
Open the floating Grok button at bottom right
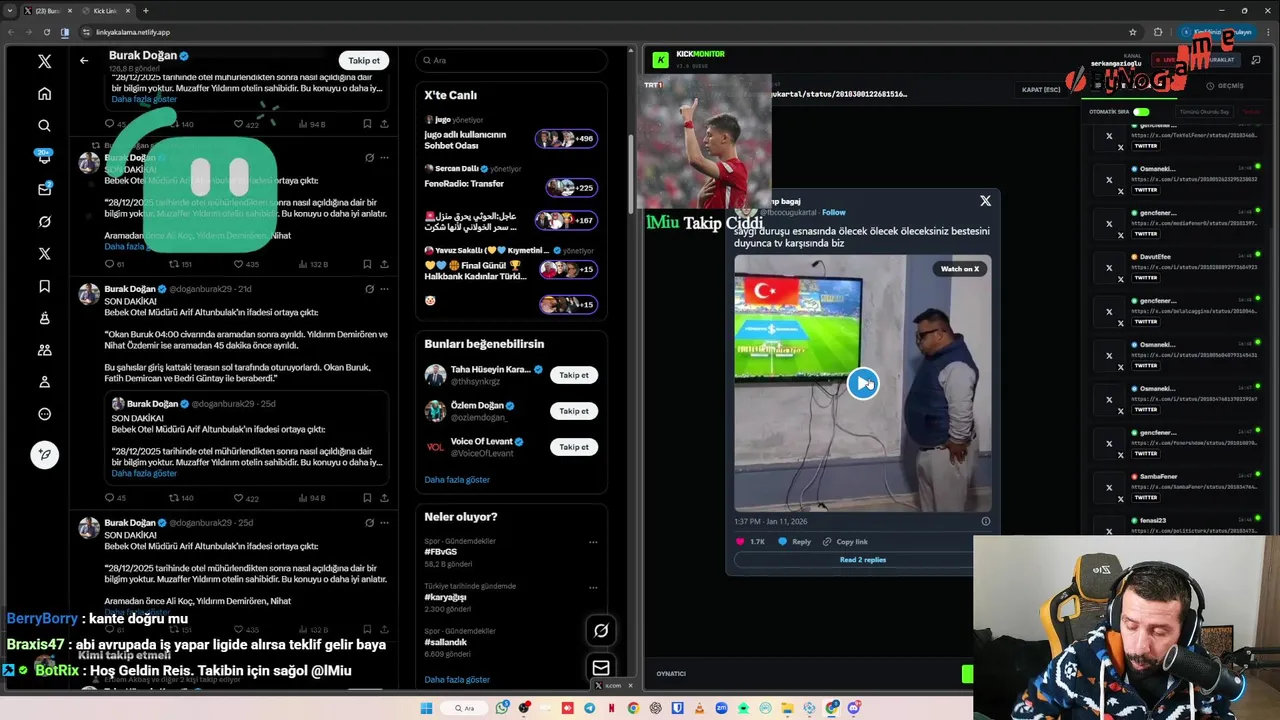[x=601, y=630]
